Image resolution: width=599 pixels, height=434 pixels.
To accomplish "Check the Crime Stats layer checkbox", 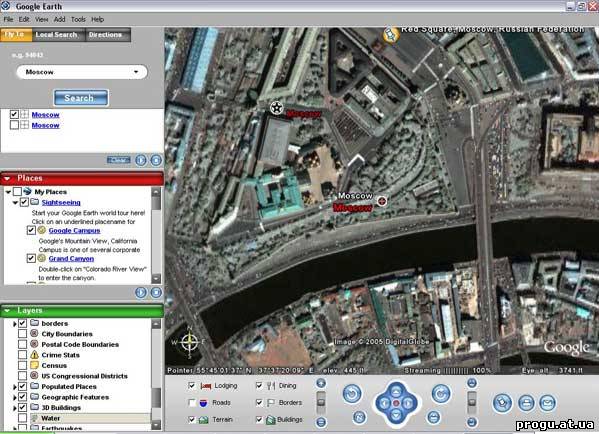I will tap(23, 355).
